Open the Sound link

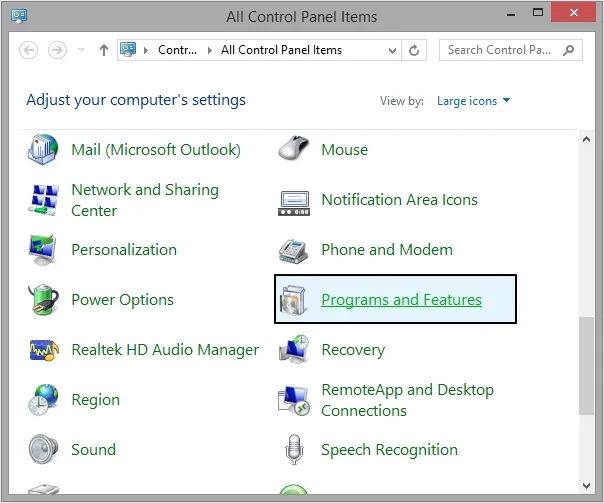(x=94, y=449)
